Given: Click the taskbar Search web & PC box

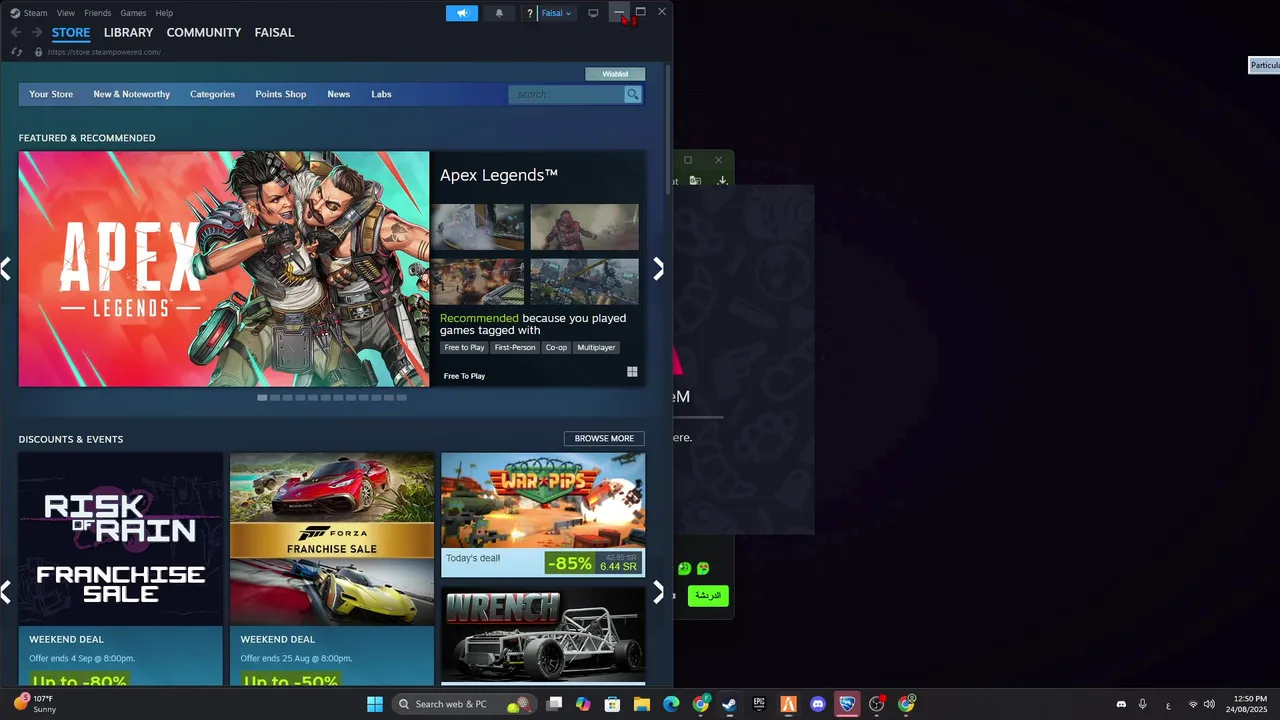Looking at the screenshot, I should pos(463,704).
